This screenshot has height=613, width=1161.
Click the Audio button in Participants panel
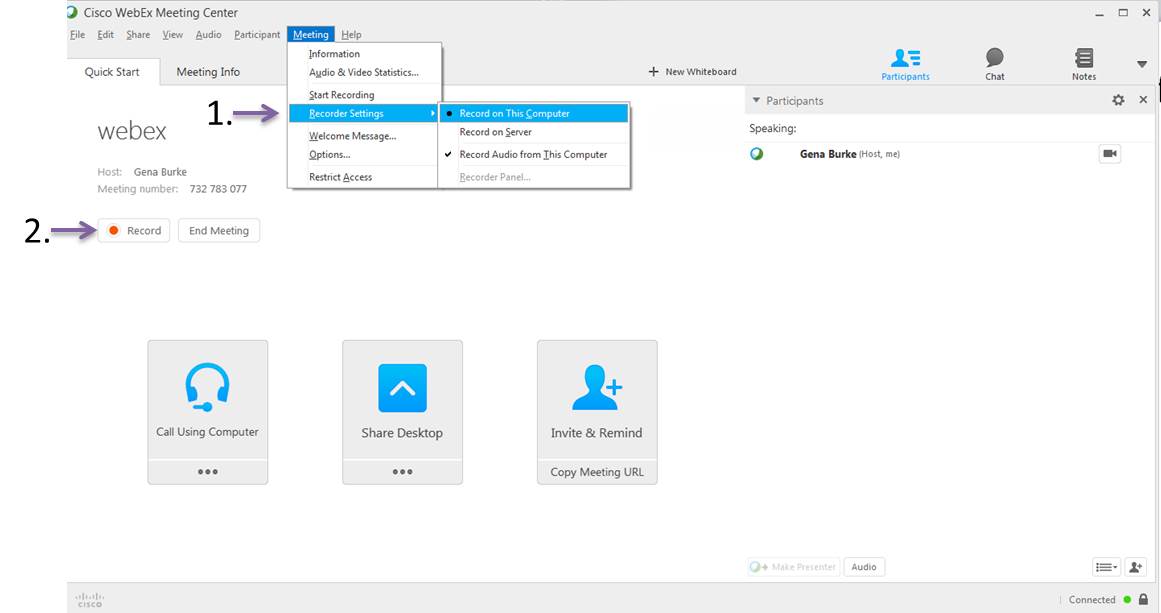pyautogui.click(x=864, y=567)
